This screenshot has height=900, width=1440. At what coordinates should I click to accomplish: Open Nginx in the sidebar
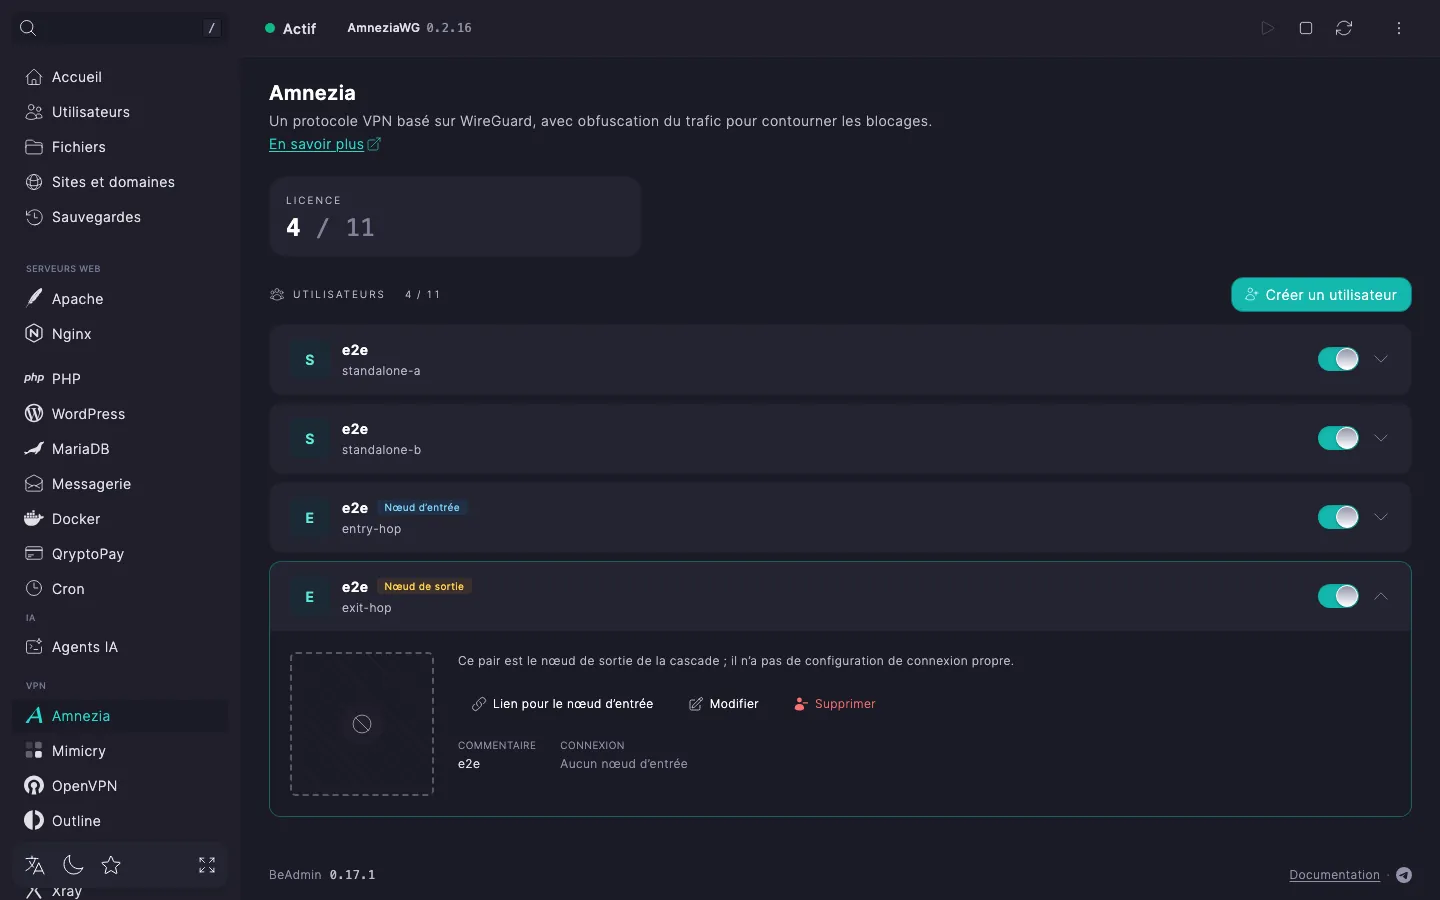tap(120, 334)
